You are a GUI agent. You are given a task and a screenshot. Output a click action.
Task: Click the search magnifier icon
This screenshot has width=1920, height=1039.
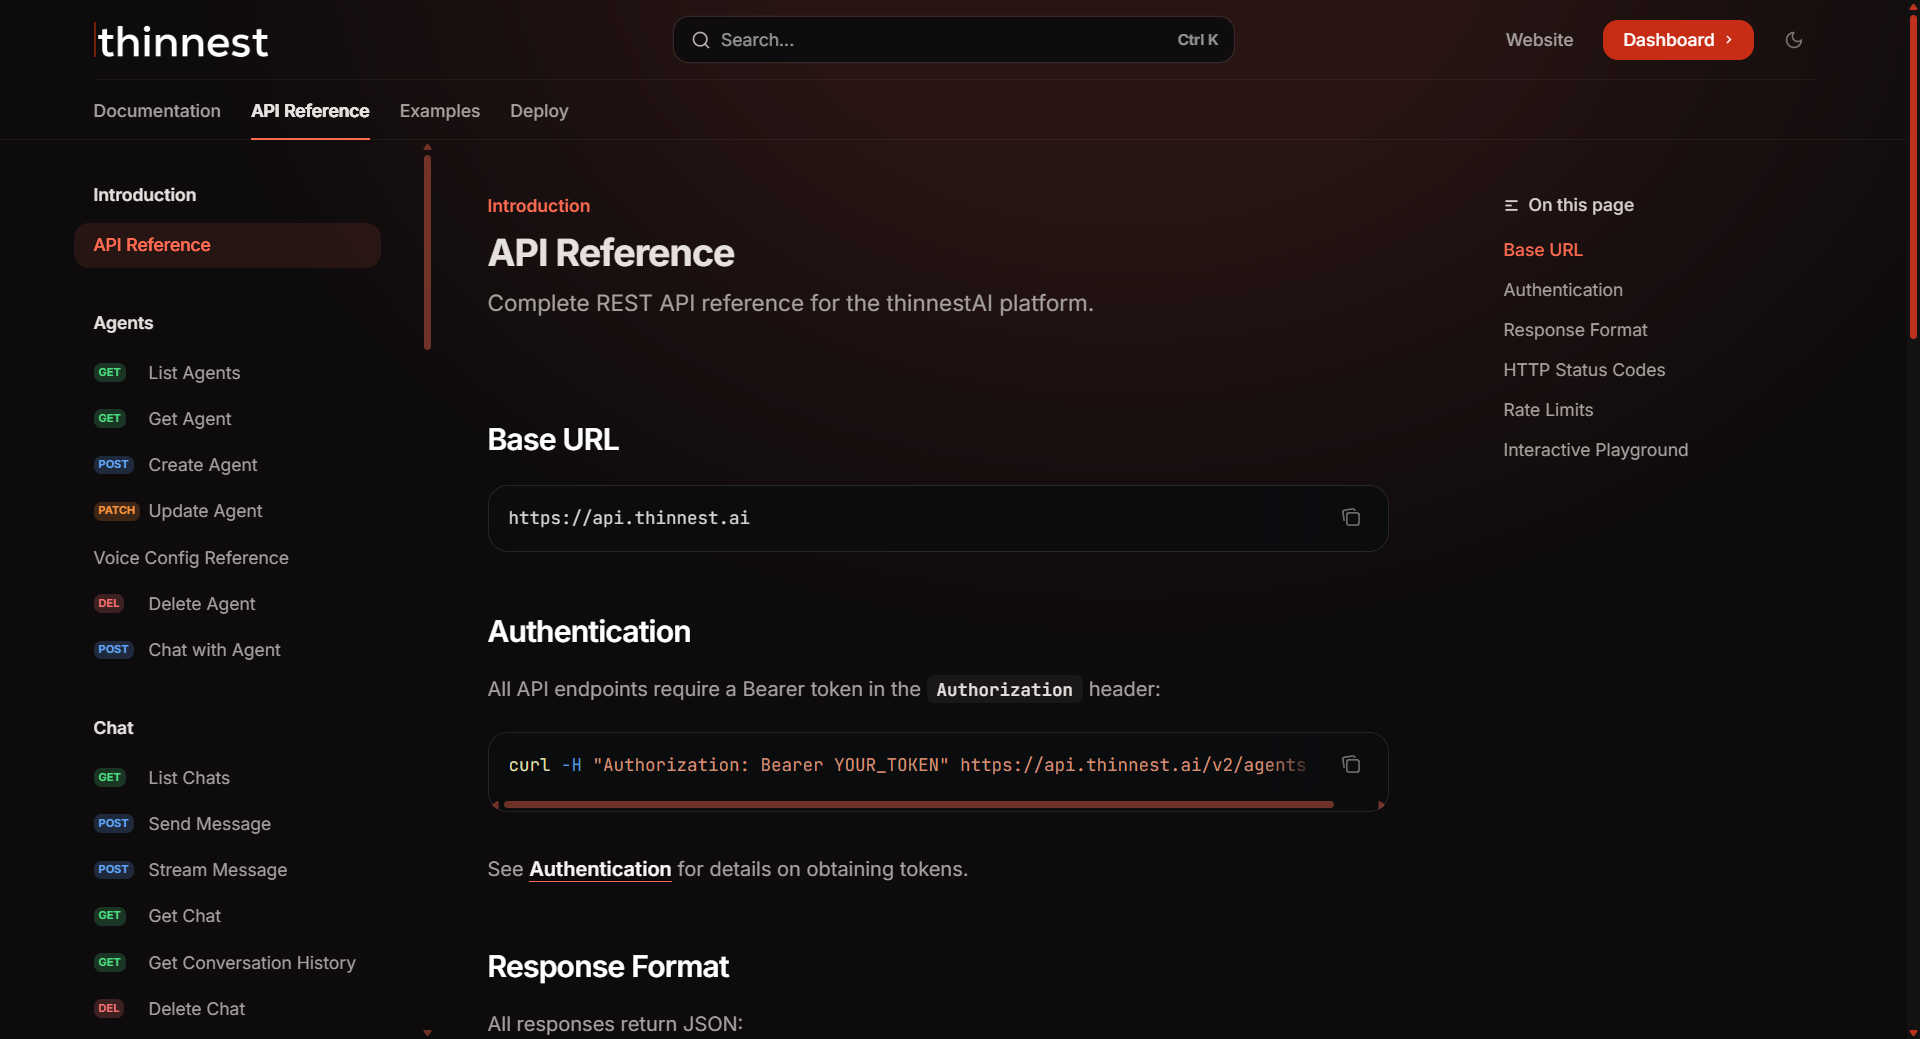click(x=701, y=40)
